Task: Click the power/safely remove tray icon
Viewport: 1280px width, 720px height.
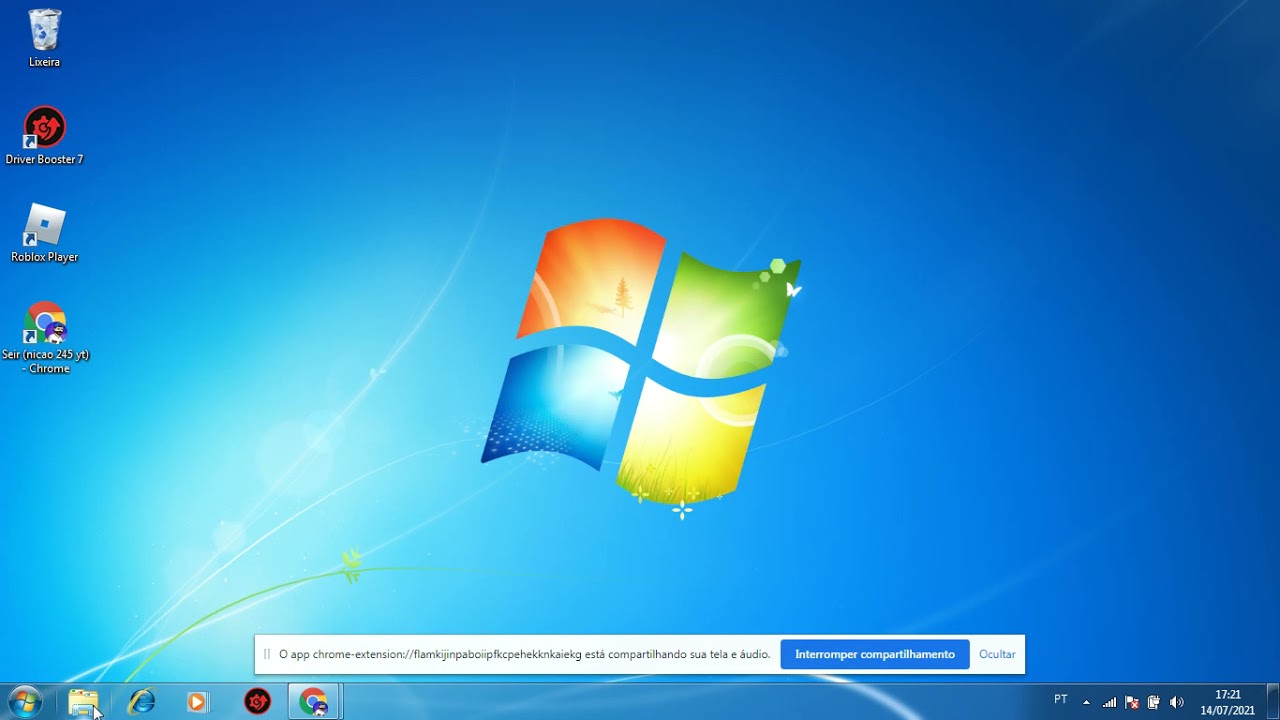Action: pyautogui.click(x=1154, y=702)
